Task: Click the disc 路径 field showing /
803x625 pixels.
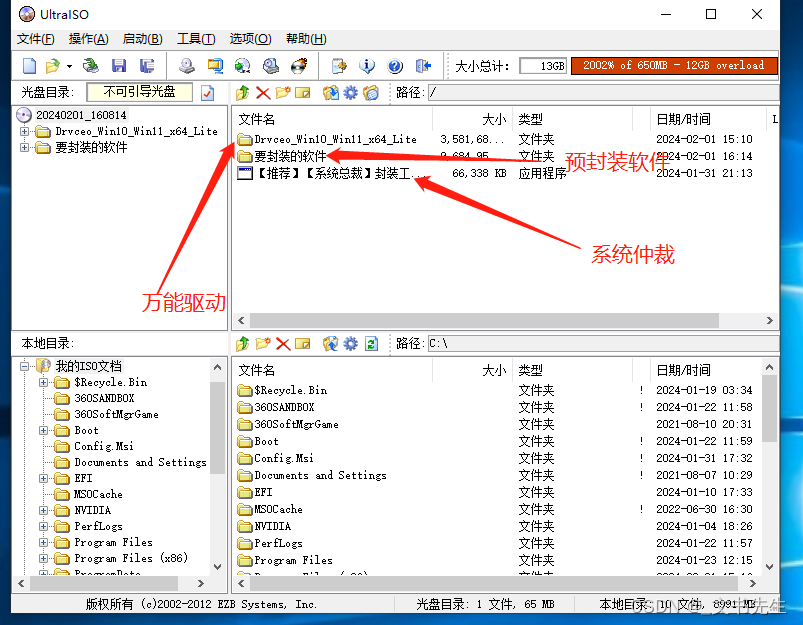Action: pos(603,93)
